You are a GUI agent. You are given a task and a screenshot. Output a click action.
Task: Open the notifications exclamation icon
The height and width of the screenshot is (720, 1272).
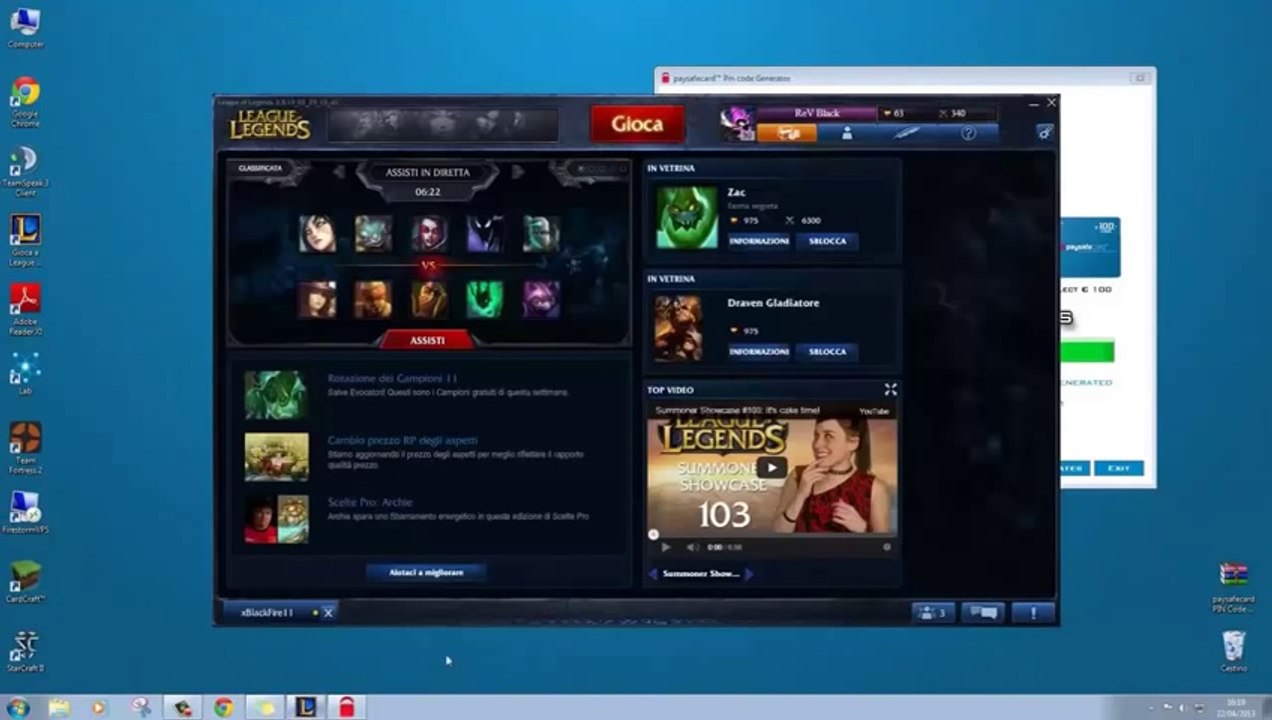[x=1033, y=613]
